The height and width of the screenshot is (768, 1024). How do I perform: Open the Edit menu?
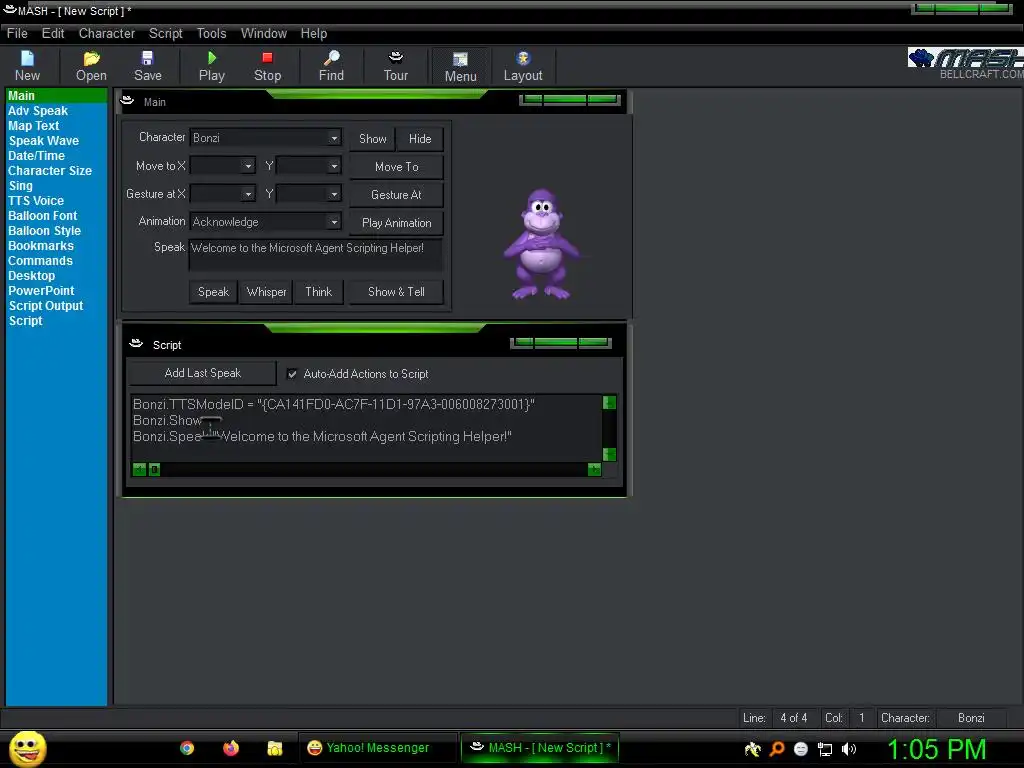click(53, 33)
